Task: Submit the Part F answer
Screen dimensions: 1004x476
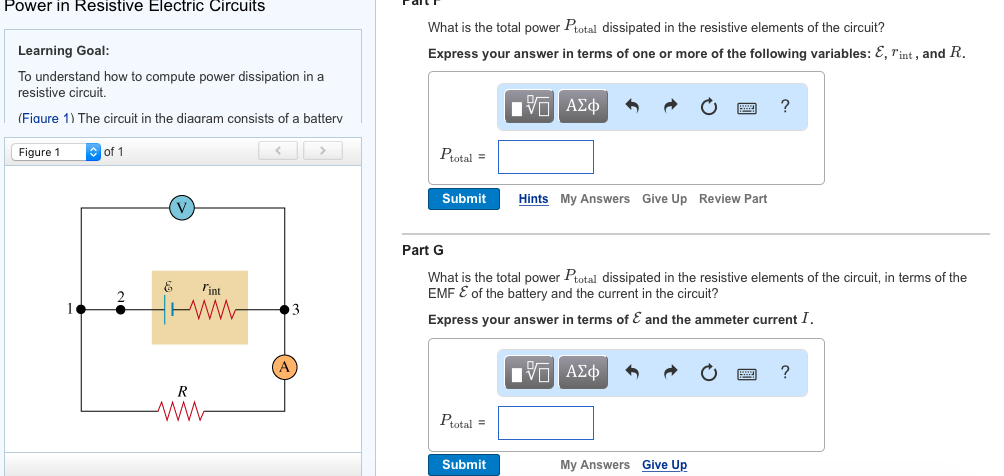Action: [x=464, y=199]
